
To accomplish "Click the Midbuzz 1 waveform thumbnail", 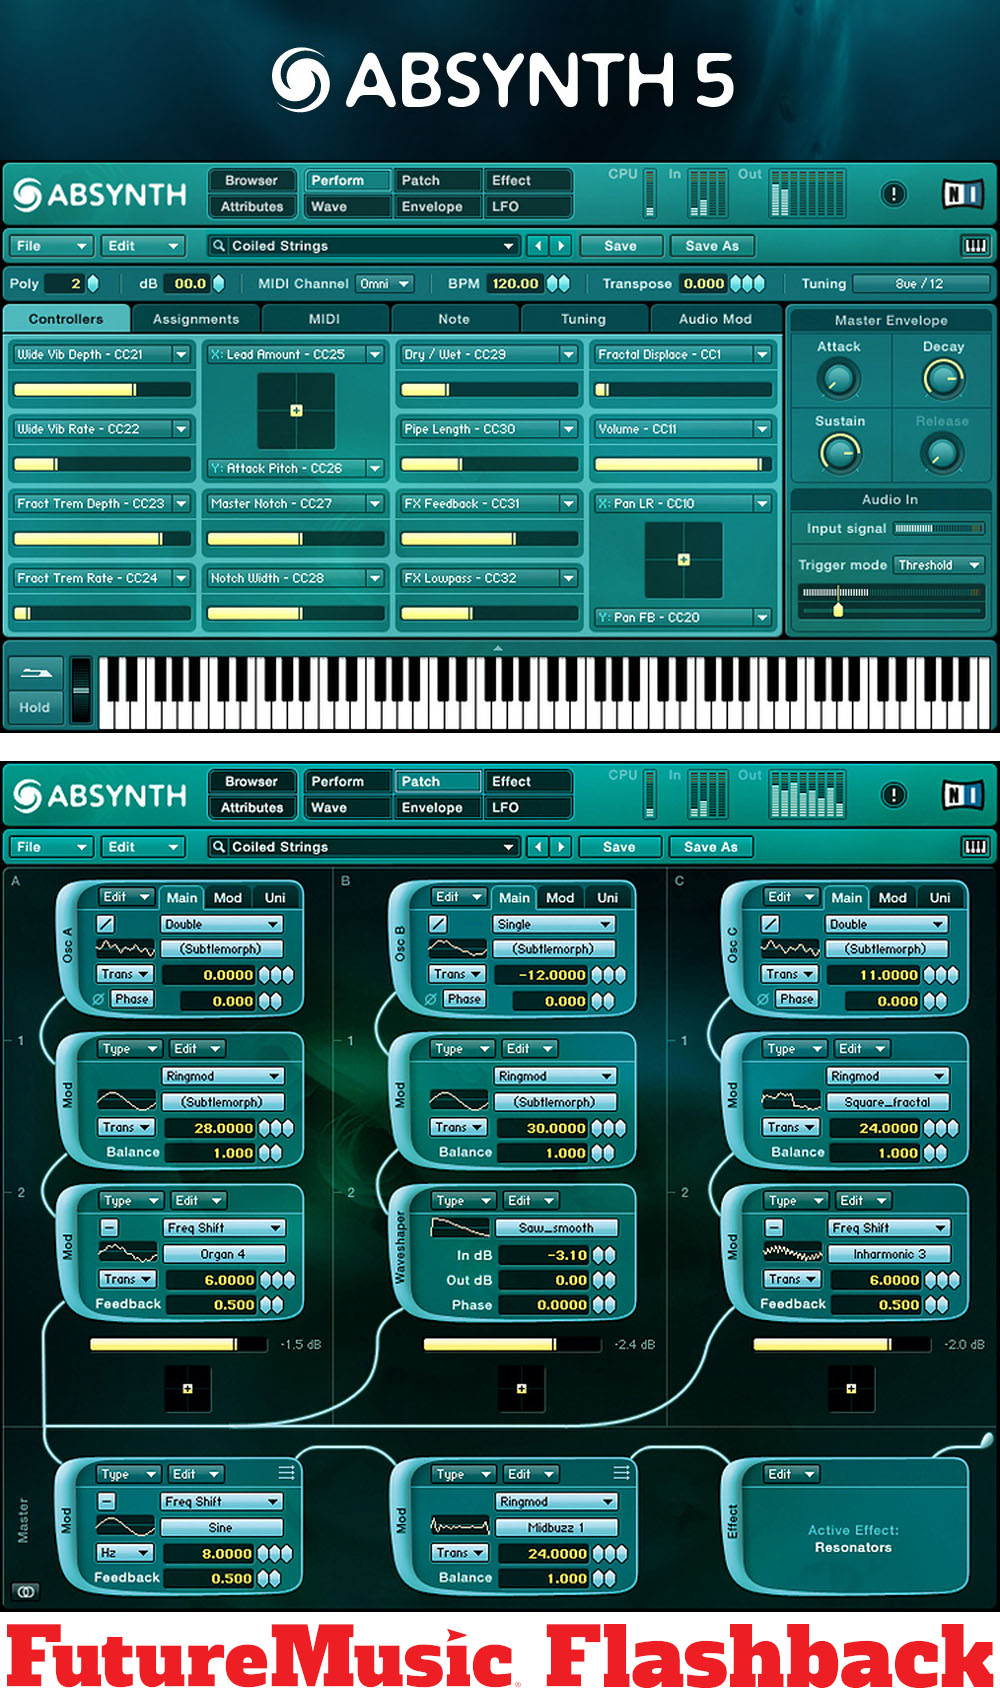I will [x=459, y=1527].
